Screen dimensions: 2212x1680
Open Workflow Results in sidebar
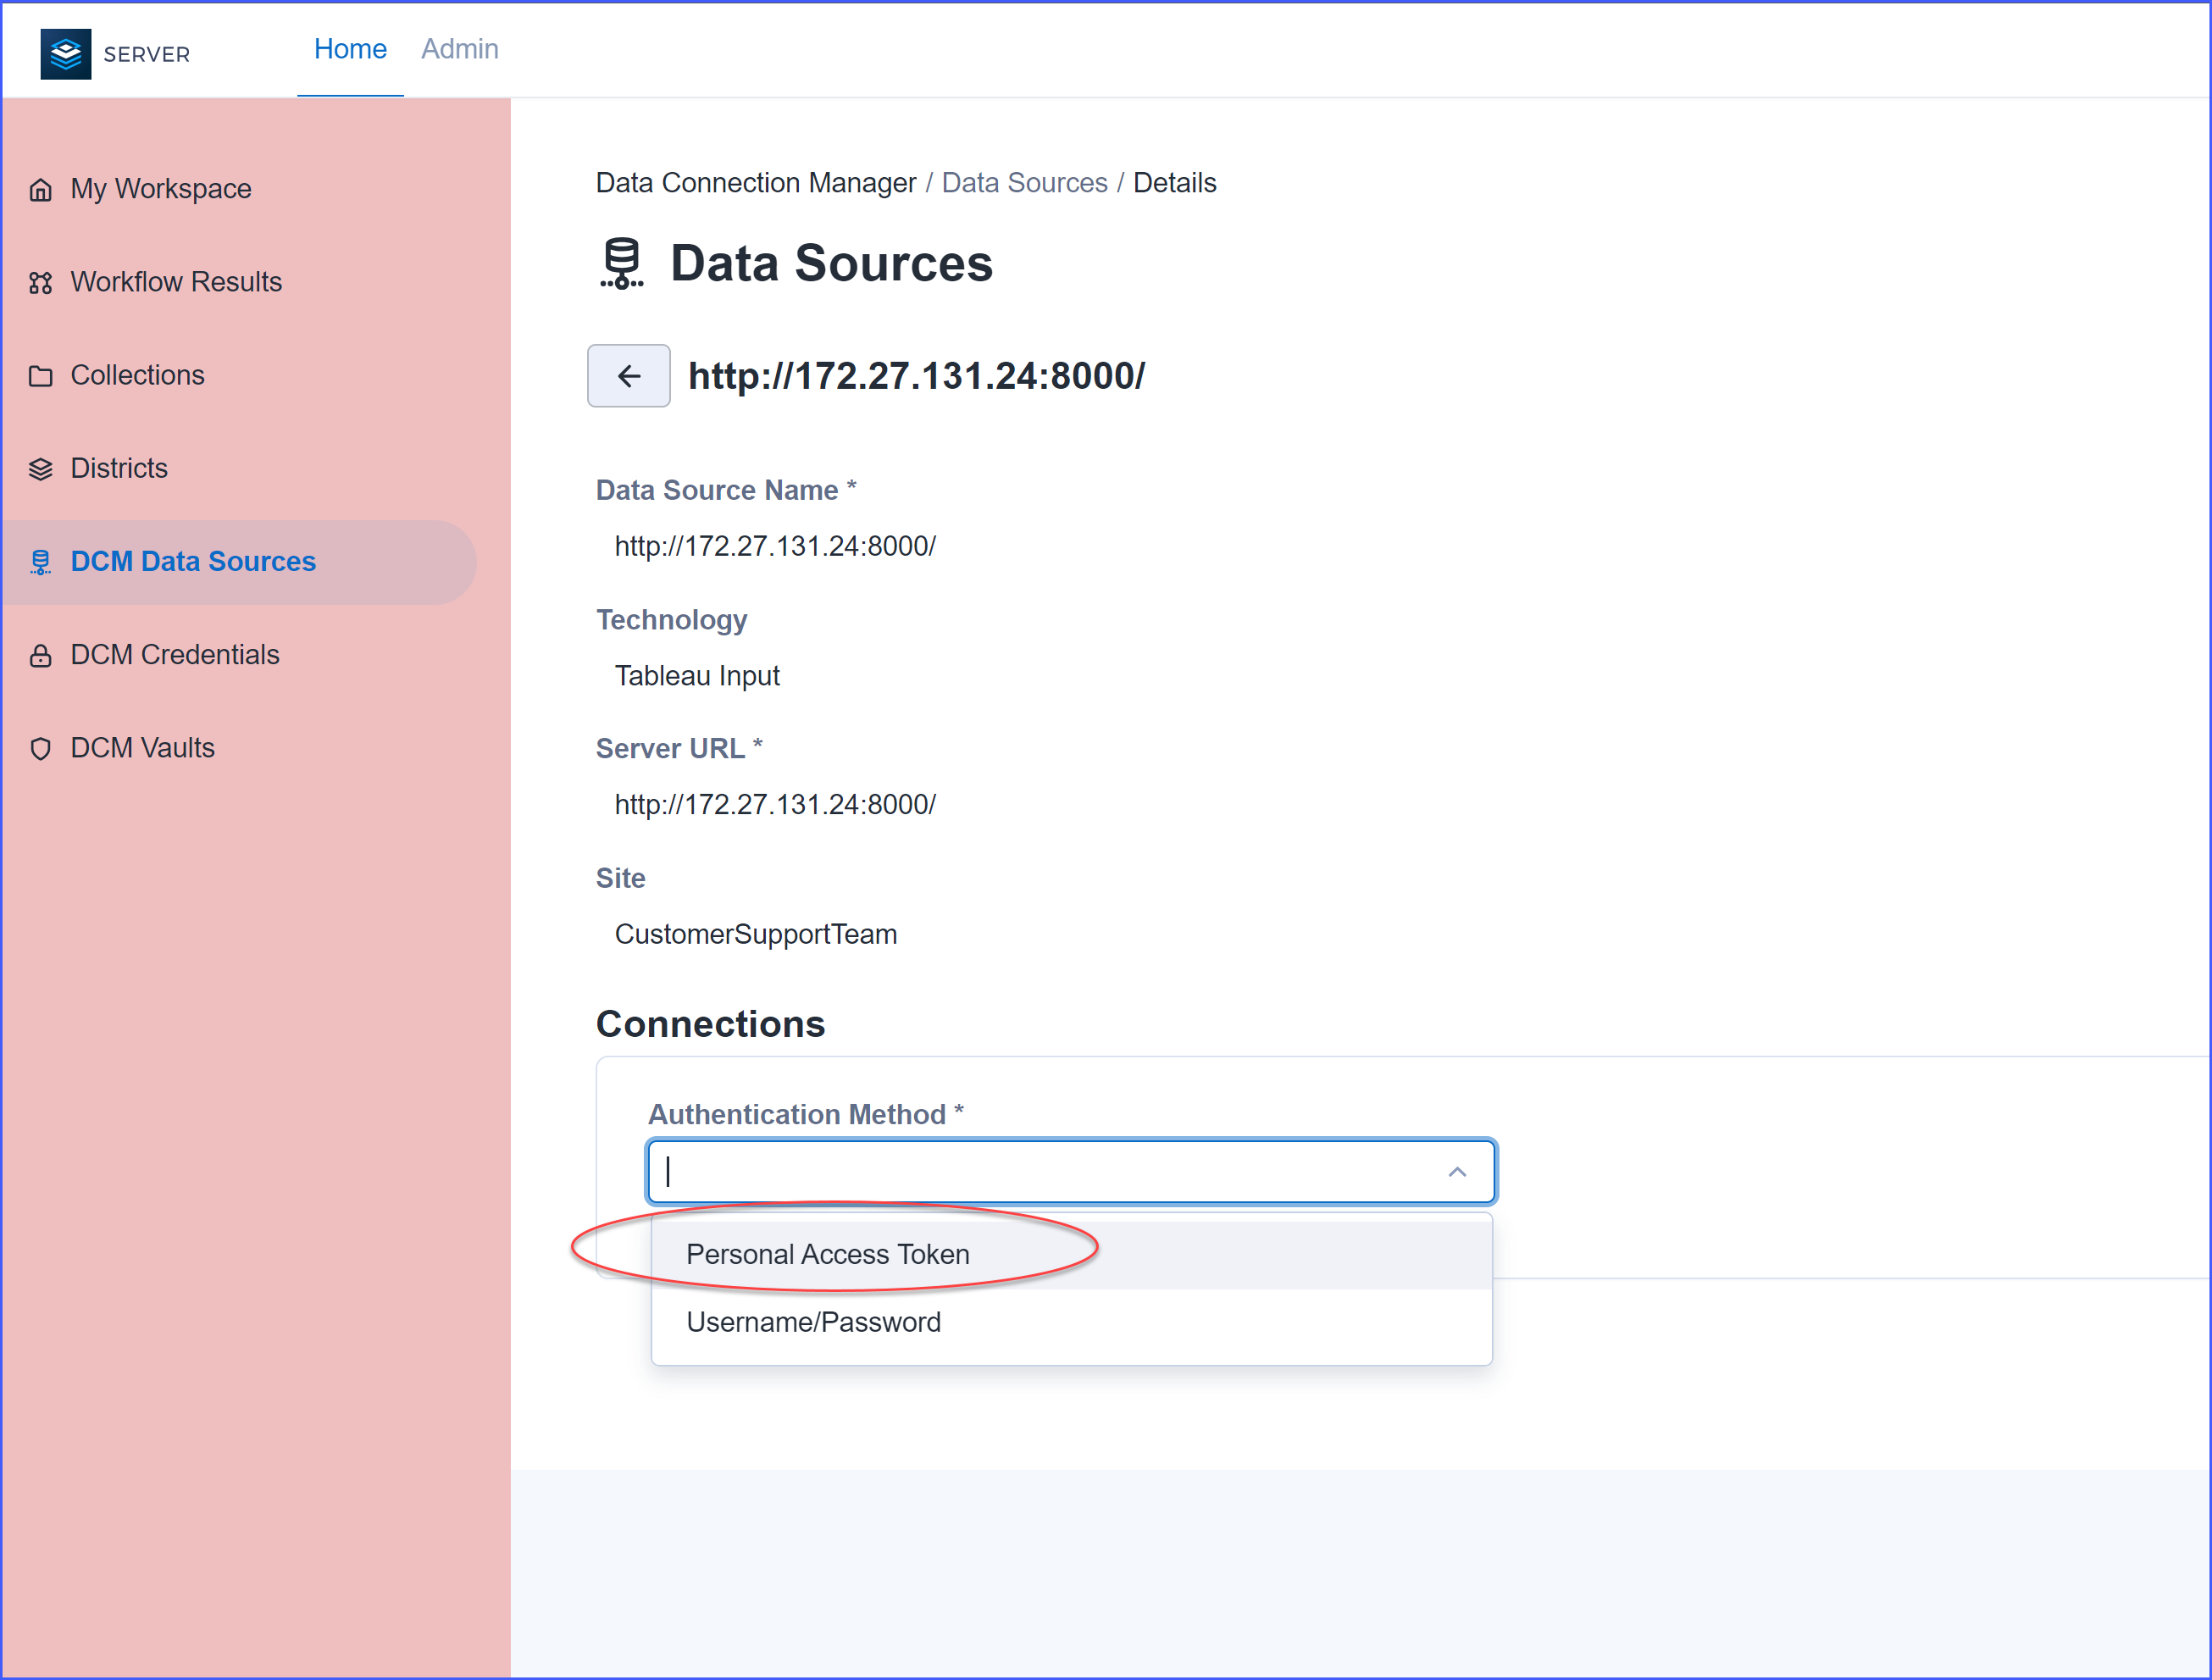coord(238,282)
